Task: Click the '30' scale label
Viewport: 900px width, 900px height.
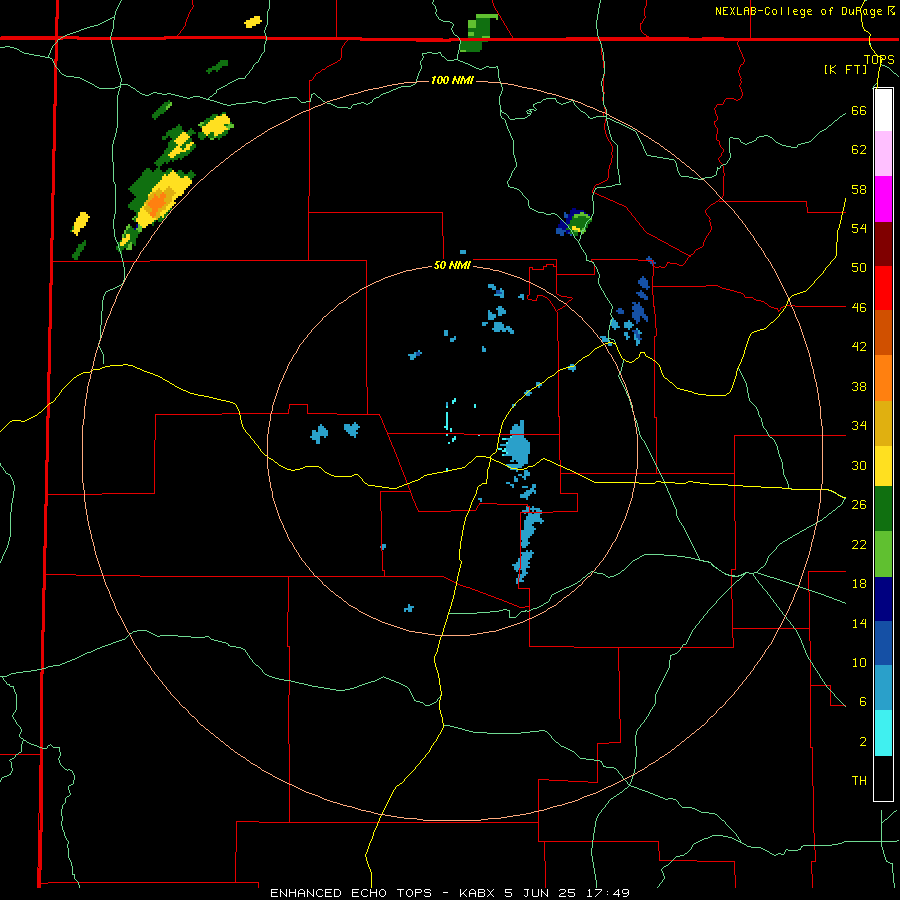Action: point(859,465)
